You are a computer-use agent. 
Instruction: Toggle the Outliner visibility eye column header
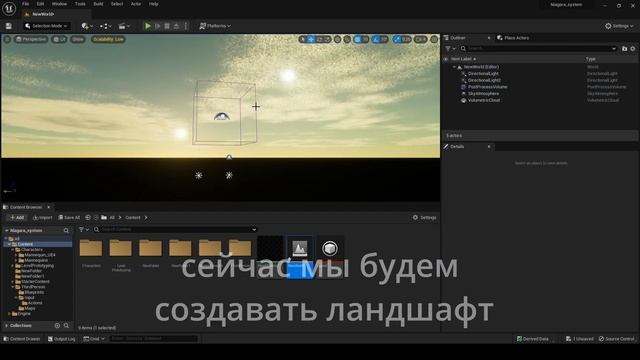coord(445,59)
